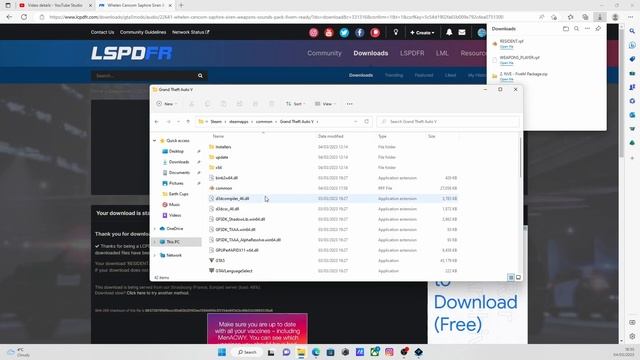This screenshot has height=360, width=640.
Task: Focus the LSPDFR site search box
Action: (x=144, y=76)
